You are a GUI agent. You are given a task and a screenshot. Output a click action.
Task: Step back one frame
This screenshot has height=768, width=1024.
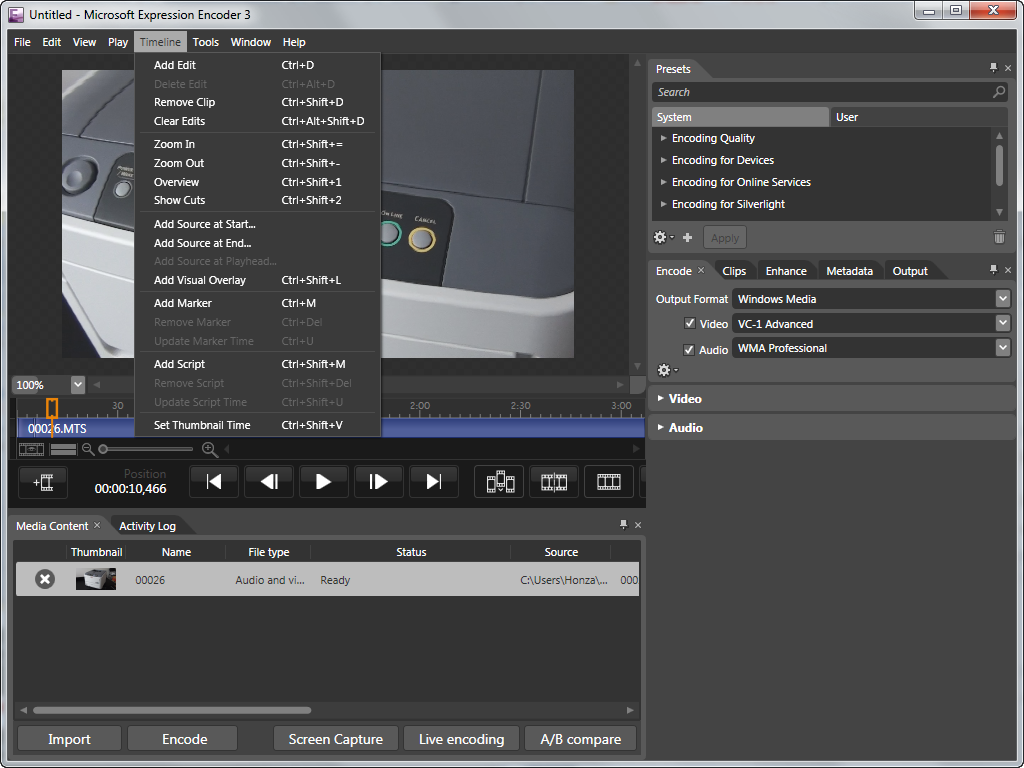(x=269, y=482)
